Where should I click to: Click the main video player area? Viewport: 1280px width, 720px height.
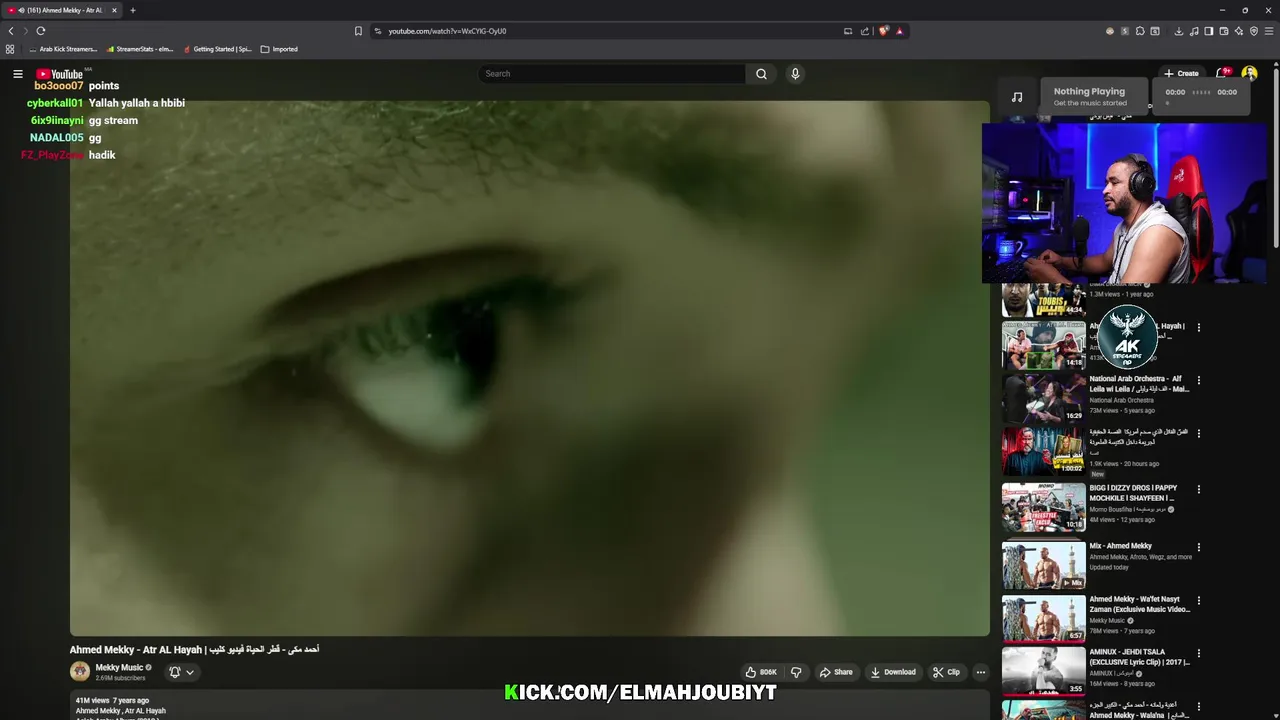tap(530, 368)
